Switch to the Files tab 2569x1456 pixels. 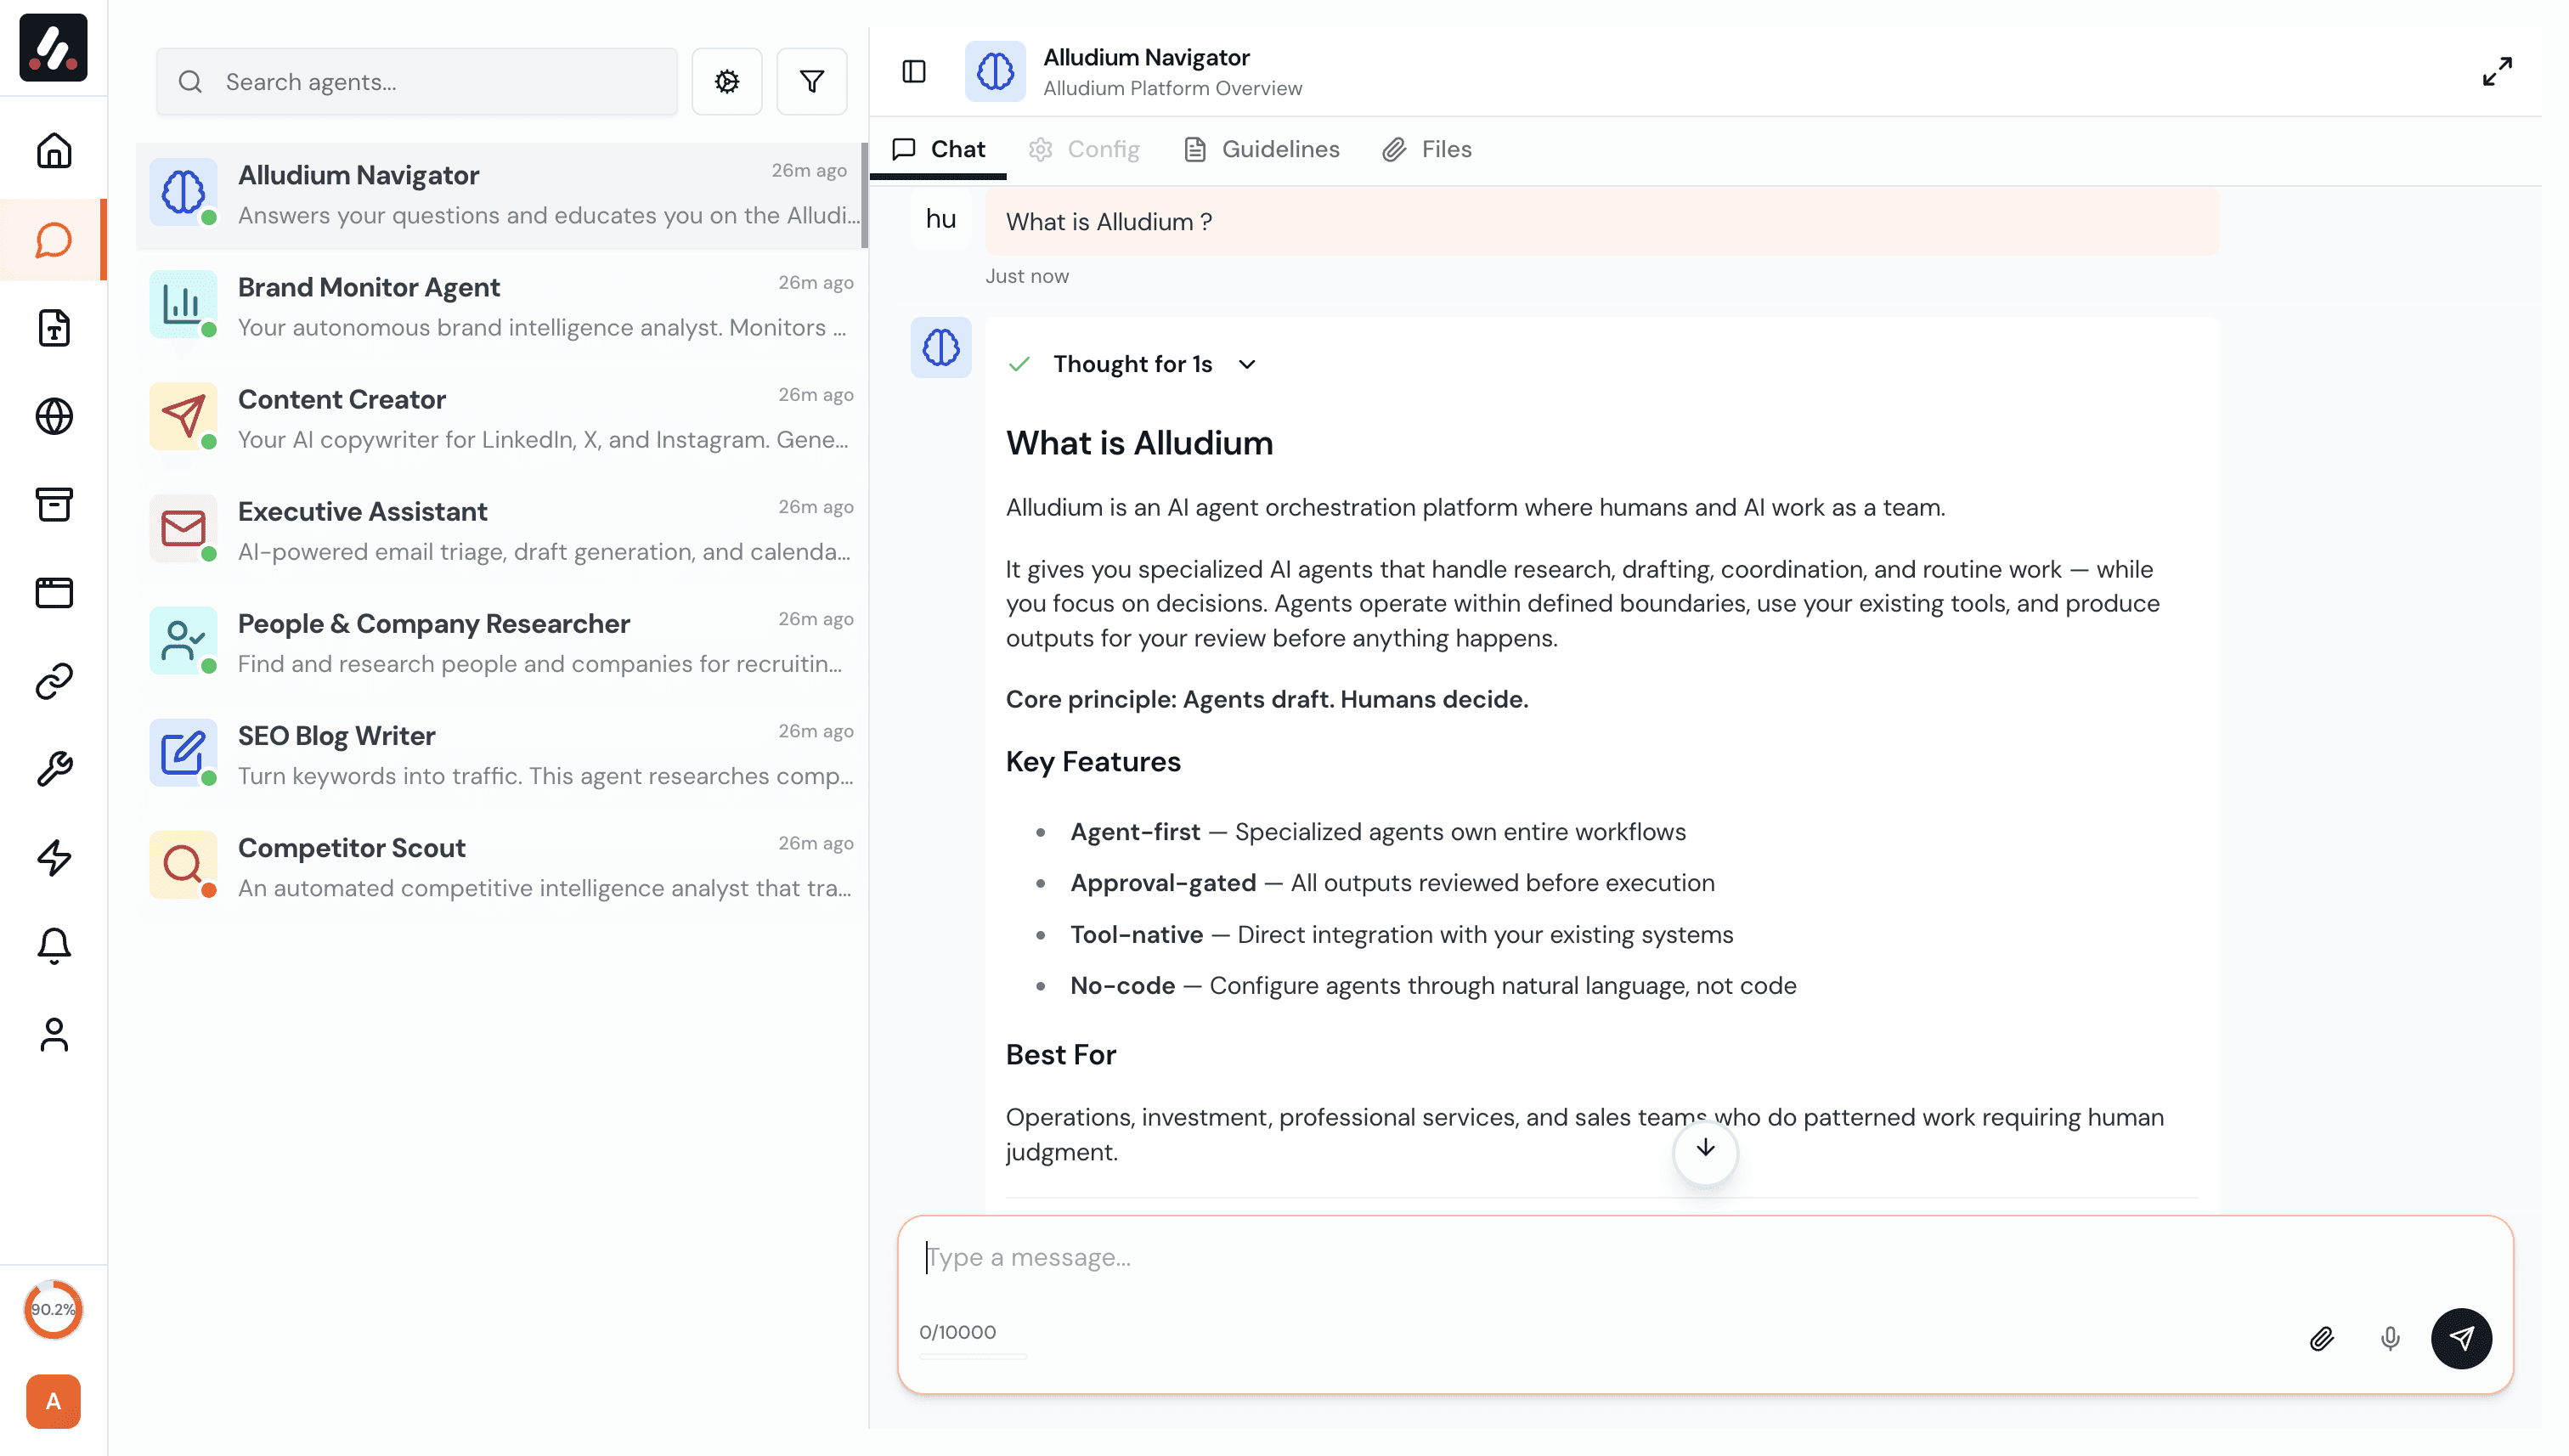1427,149
